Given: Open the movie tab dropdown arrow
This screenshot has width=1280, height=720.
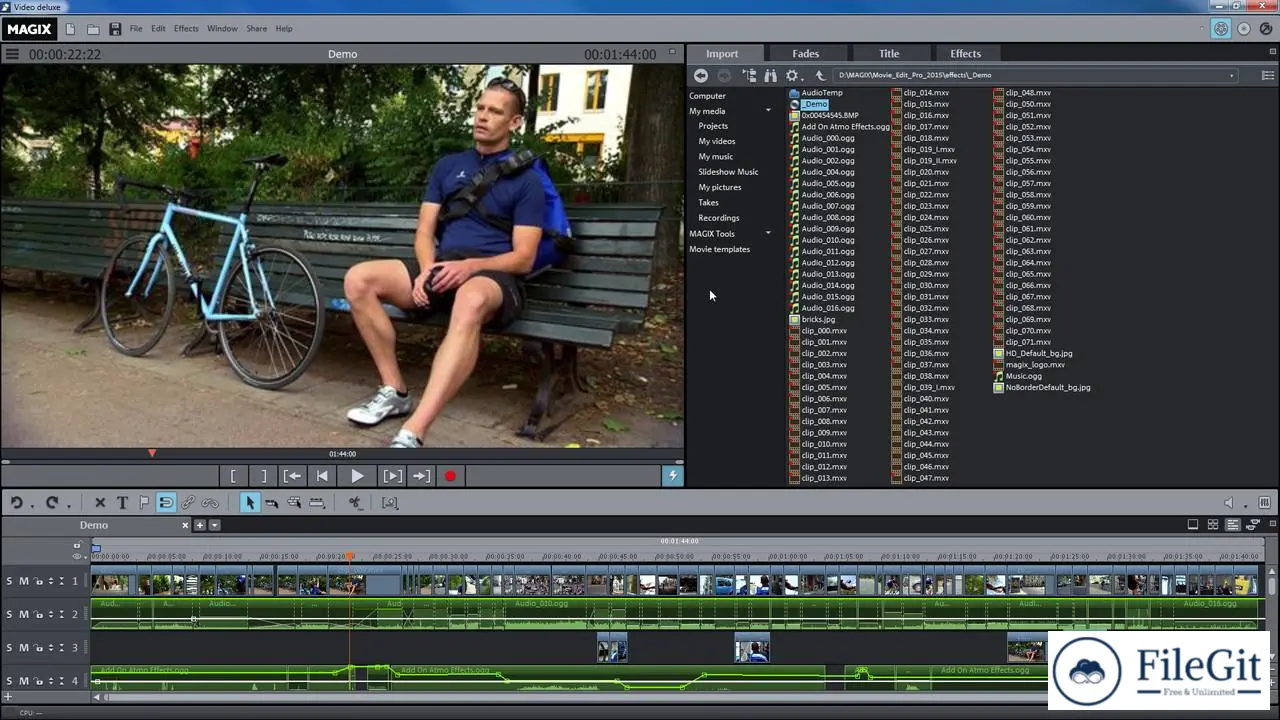Looking at the screenshot, I should 214,525.
